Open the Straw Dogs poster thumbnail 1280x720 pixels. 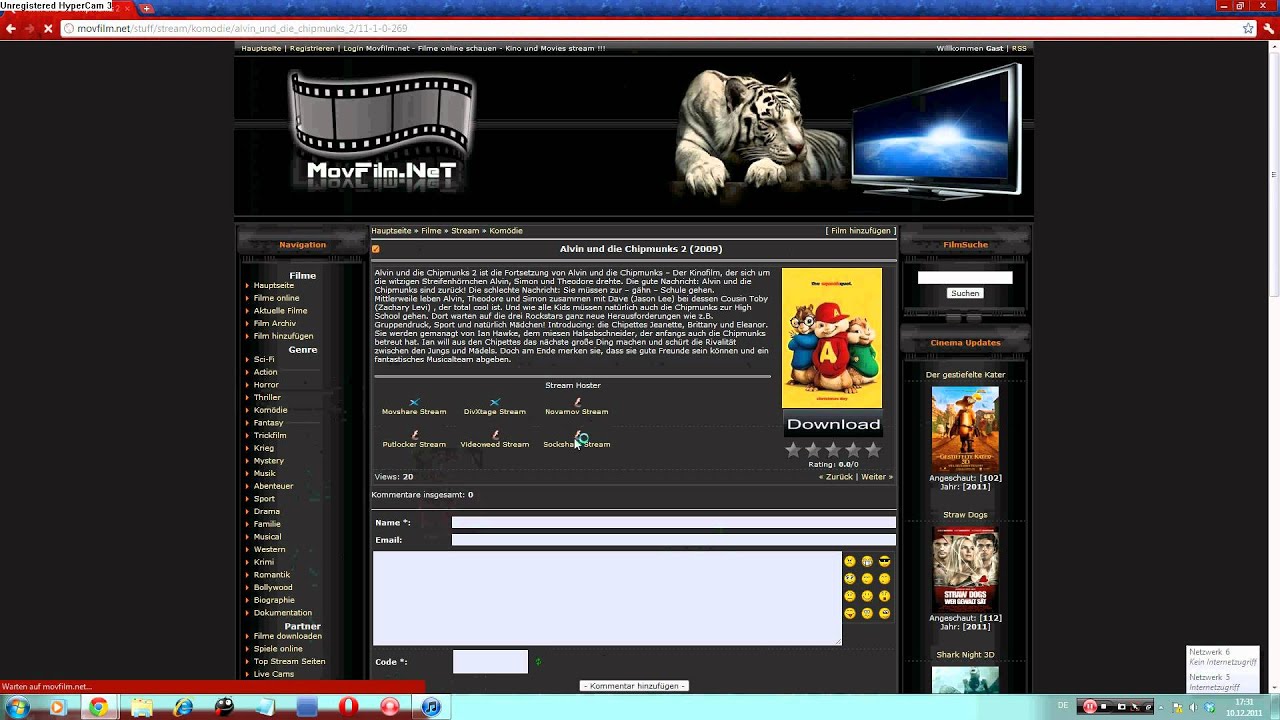tap(965, 568)
